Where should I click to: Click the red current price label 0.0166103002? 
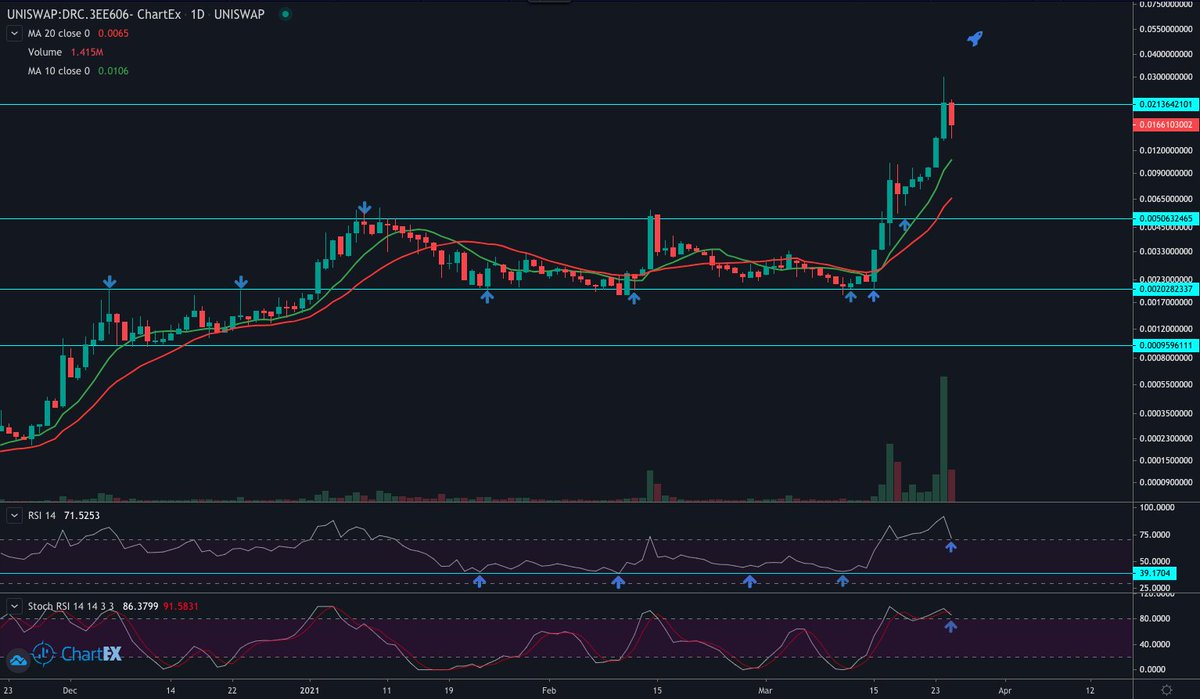tap(1165, 125)
